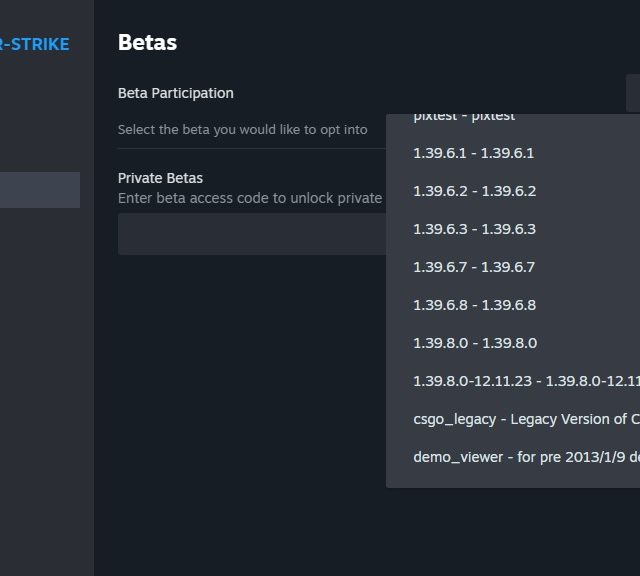This screenshot has height=576, width=640.
Task: Click 'Enter beta access code' description text
Action: coord(250,198)
